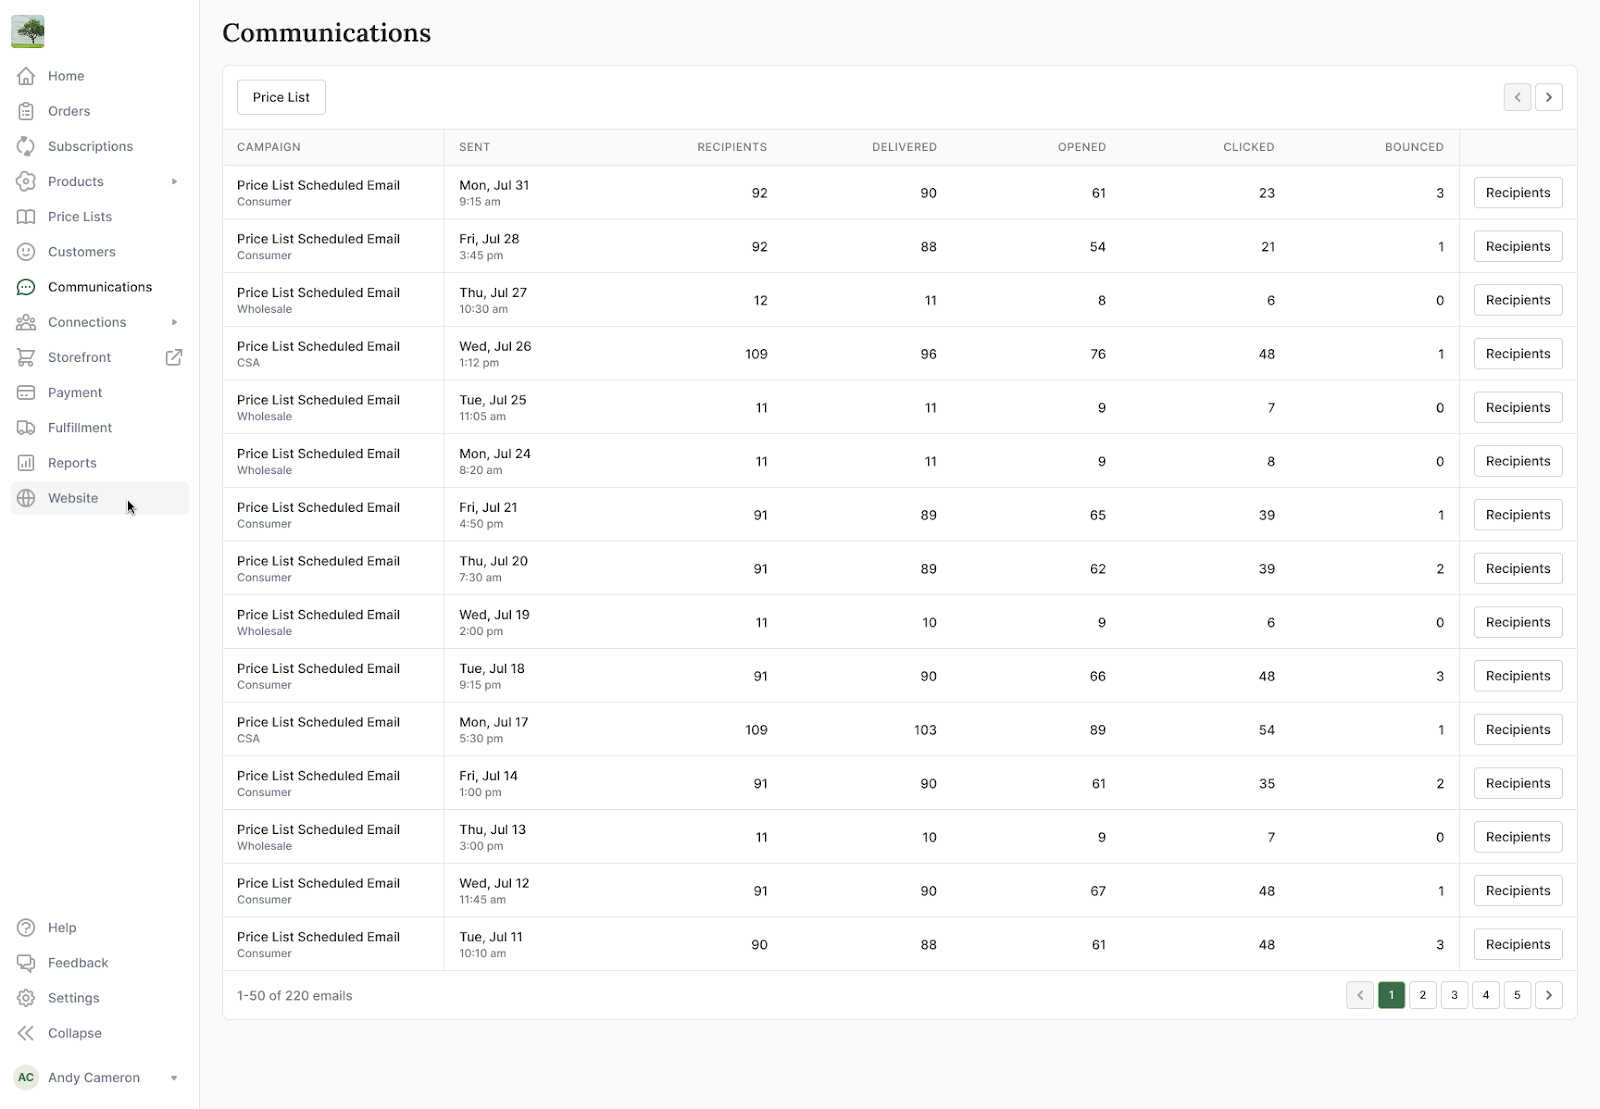Go to page 5

tap(1517, 995)
